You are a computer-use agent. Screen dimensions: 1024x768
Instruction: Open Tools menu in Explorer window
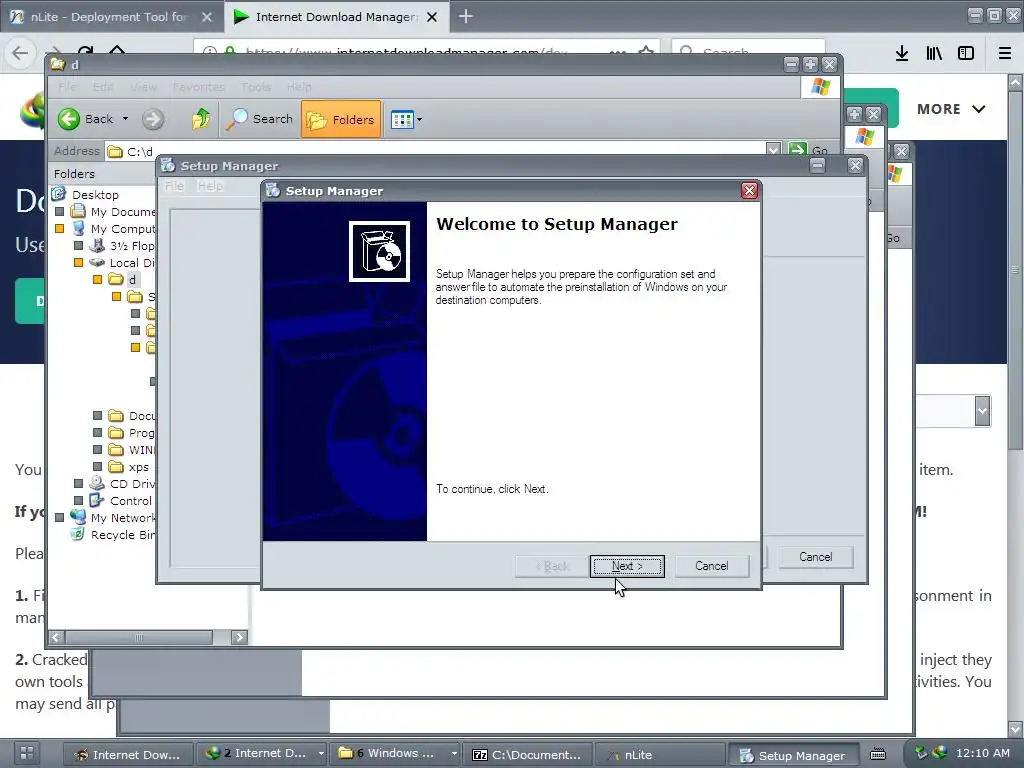pos(255,87)
